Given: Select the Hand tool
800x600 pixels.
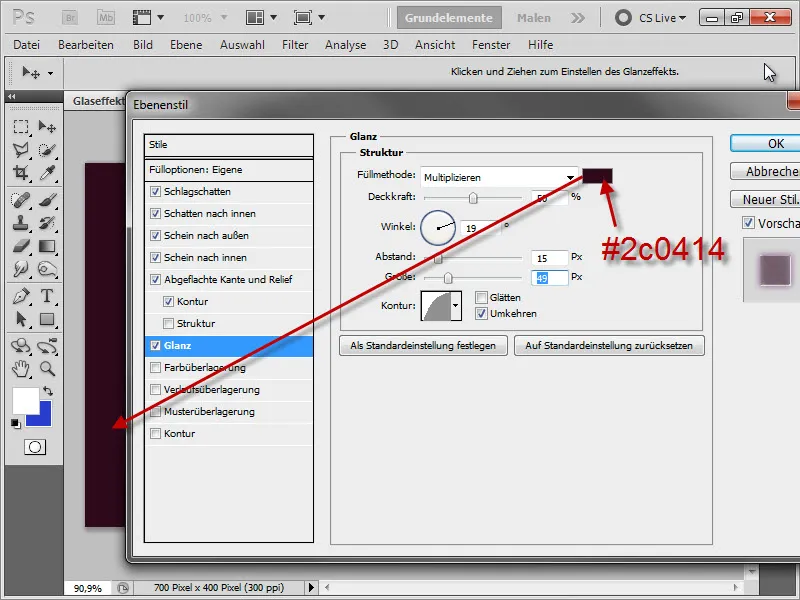Looking at the screenshot, I should tap(21, 368).
